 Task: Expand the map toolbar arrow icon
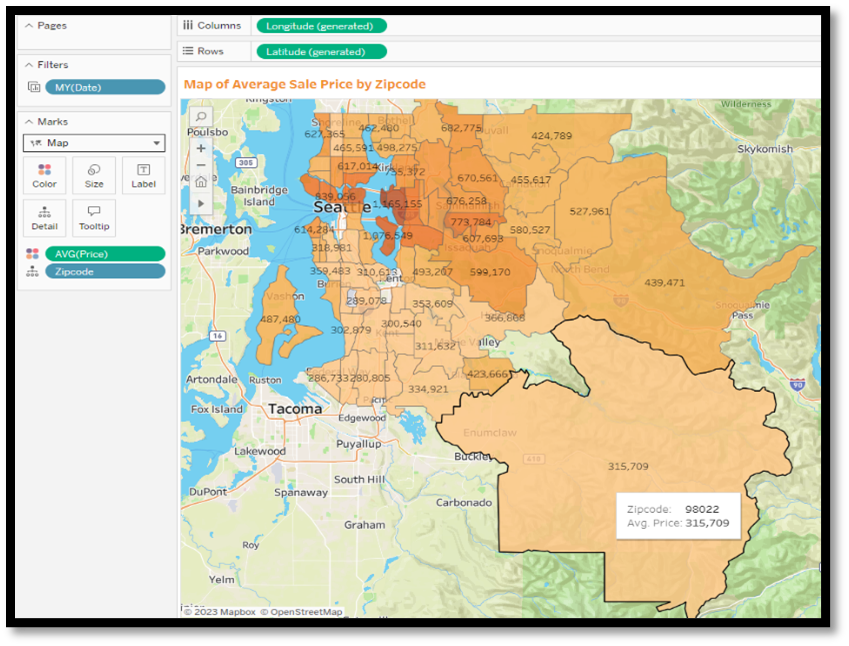[201, 203]
